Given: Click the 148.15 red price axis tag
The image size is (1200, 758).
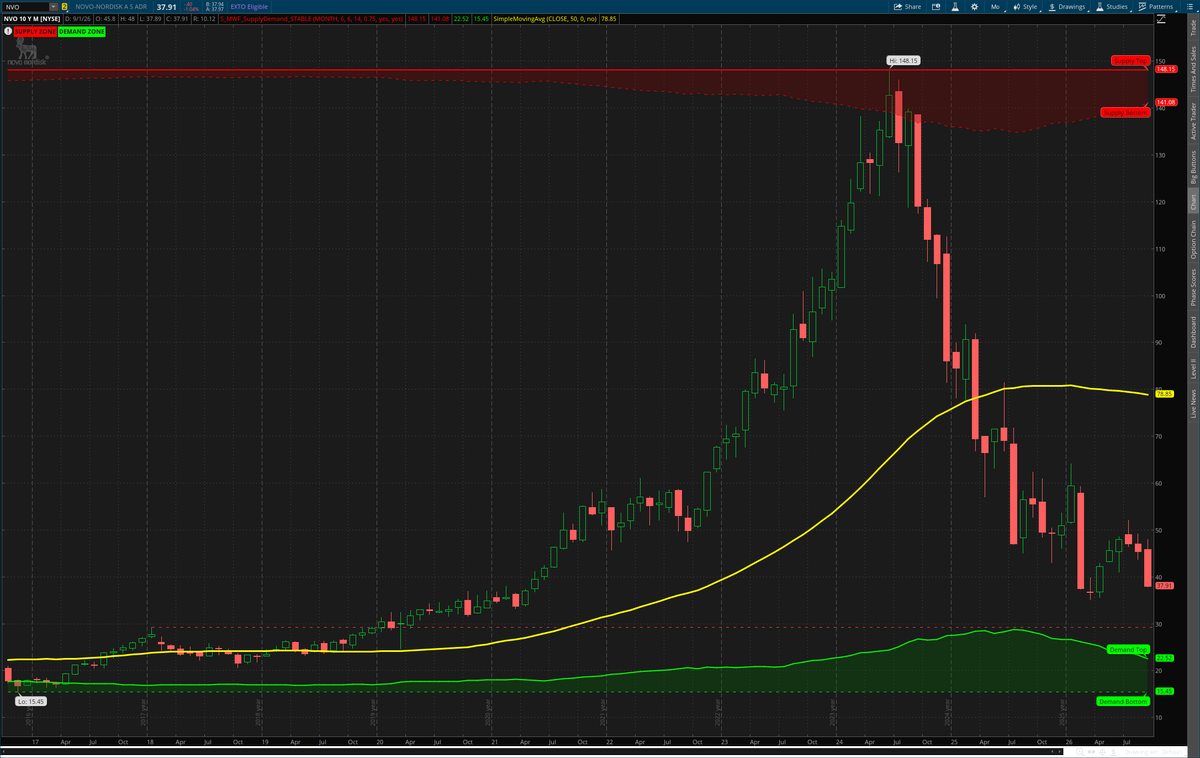Looking at the screenshot, I should pyautogui.click(x=1164, y=69).
